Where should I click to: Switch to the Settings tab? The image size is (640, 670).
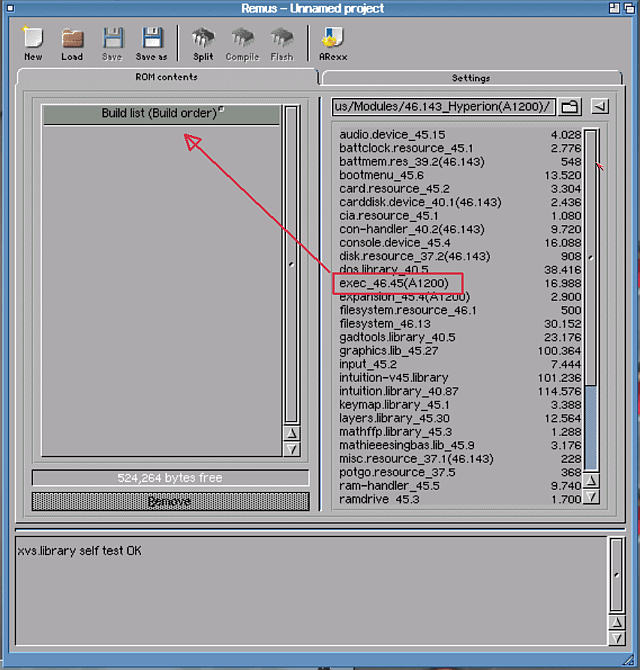click(470, 78)
